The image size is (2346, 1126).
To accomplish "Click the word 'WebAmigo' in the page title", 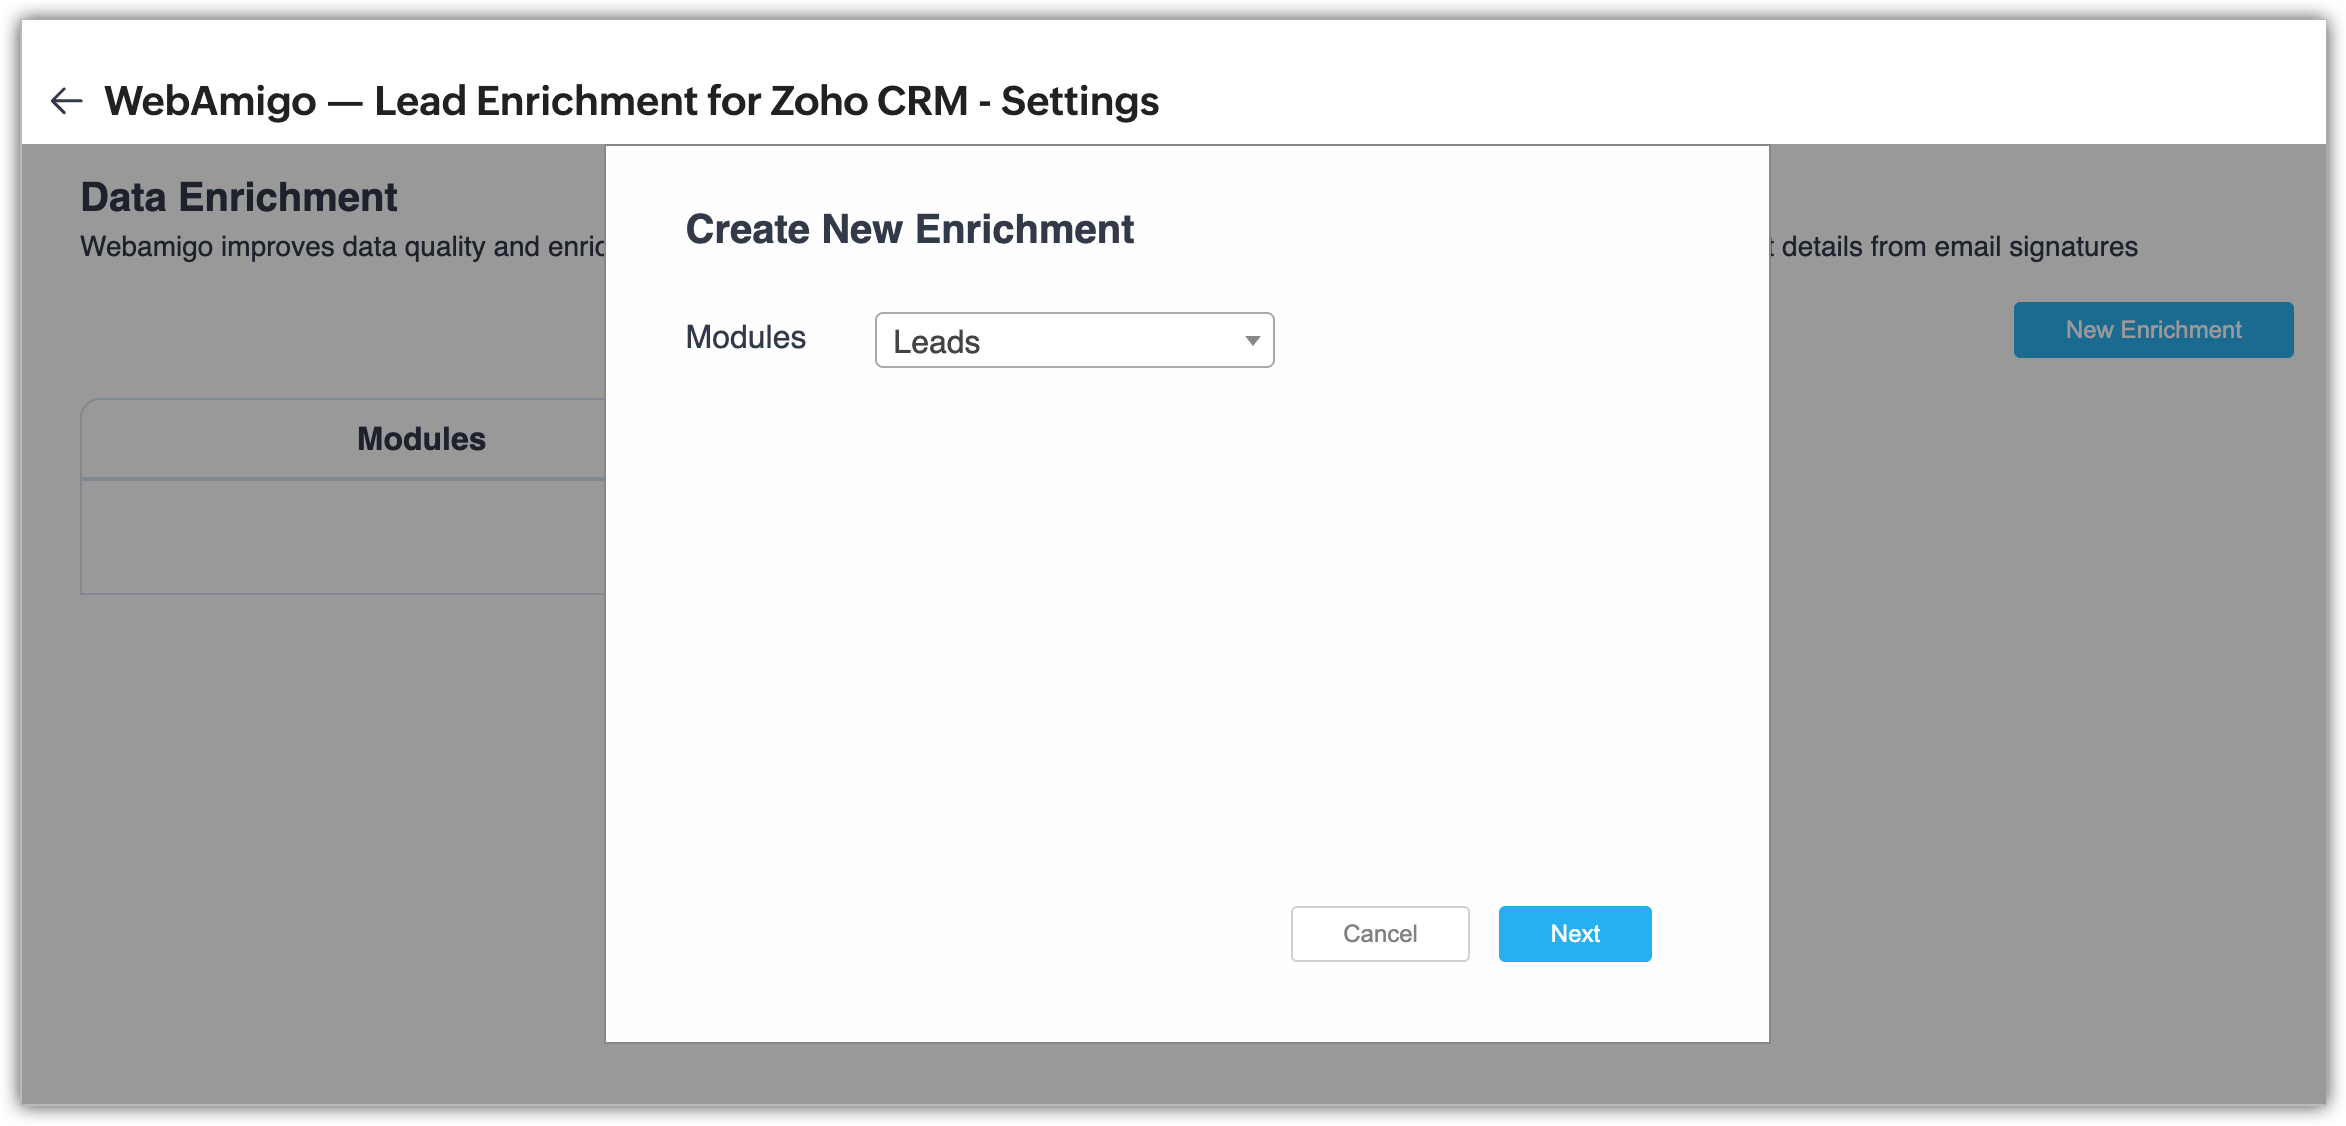I will (x=210, y=101).
